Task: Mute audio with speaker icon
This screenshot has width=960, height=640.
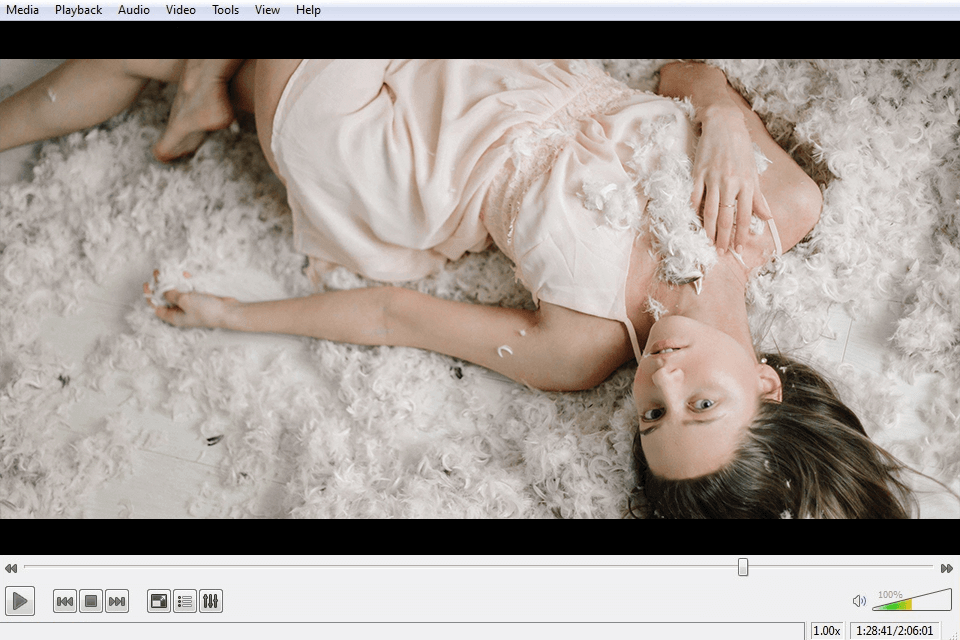Action: tap(859, 601)
